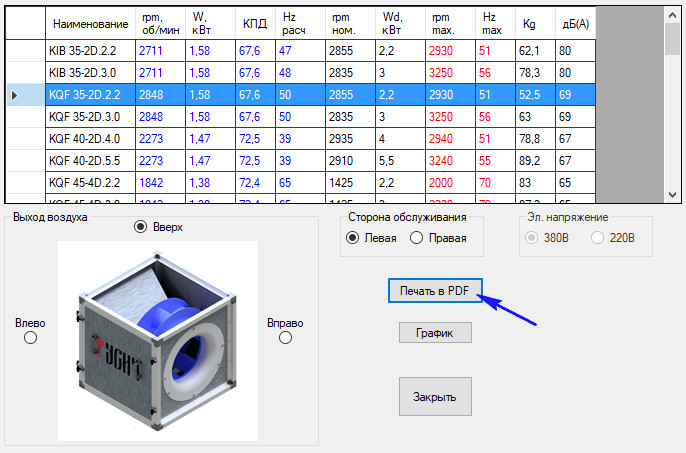Click the rpm ном. column header
The height and width of the screenshot is (453, 686).
coord(350,24)
